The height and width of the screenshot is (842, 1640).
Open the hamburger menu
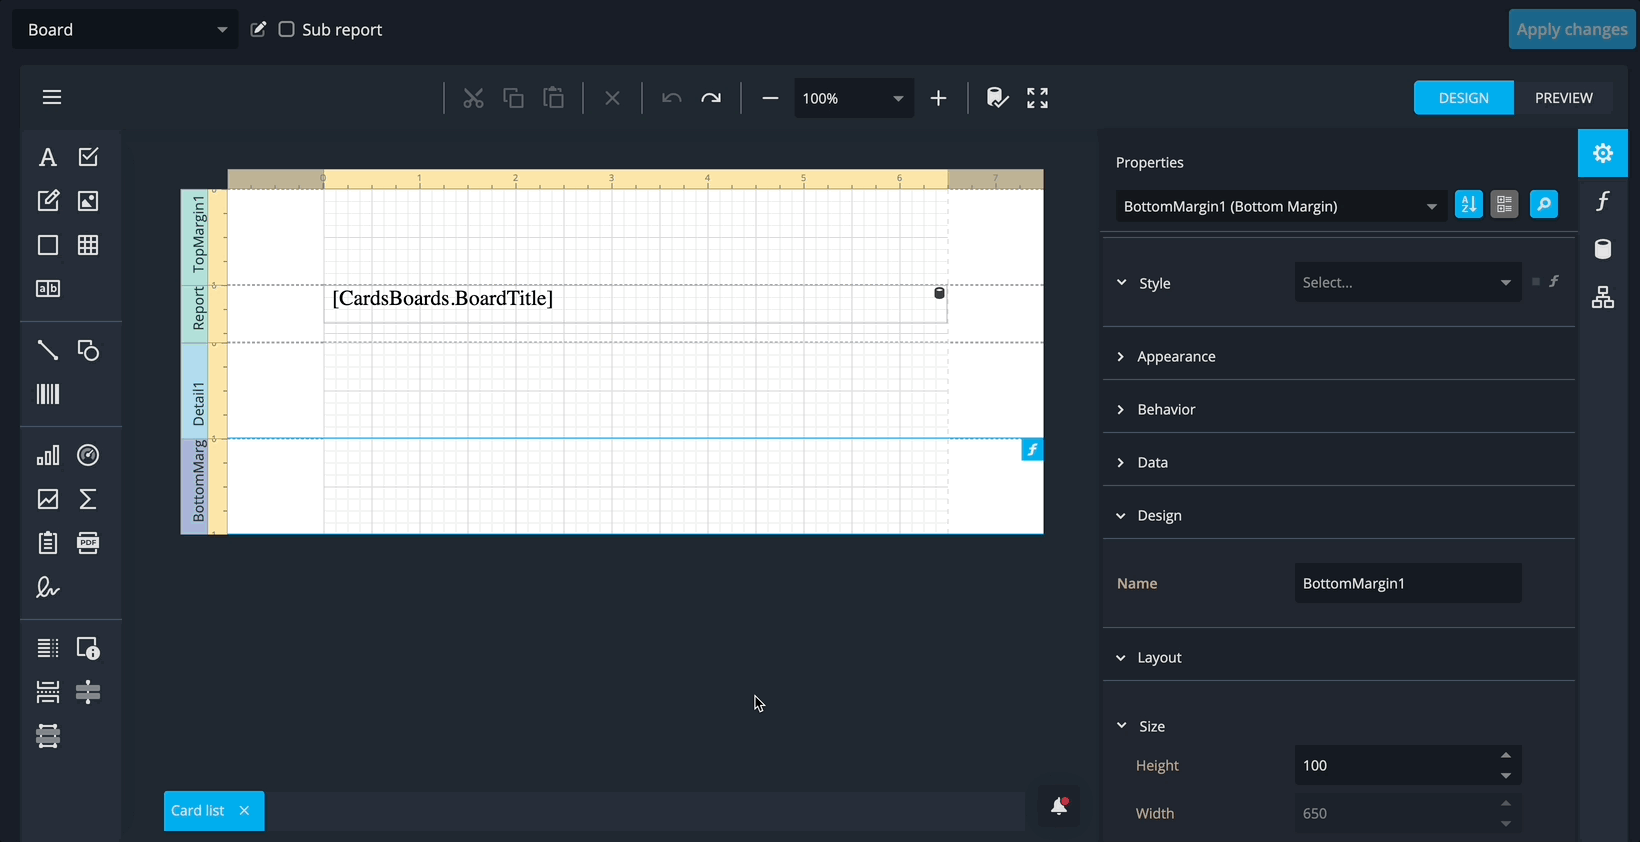point(52,97)
